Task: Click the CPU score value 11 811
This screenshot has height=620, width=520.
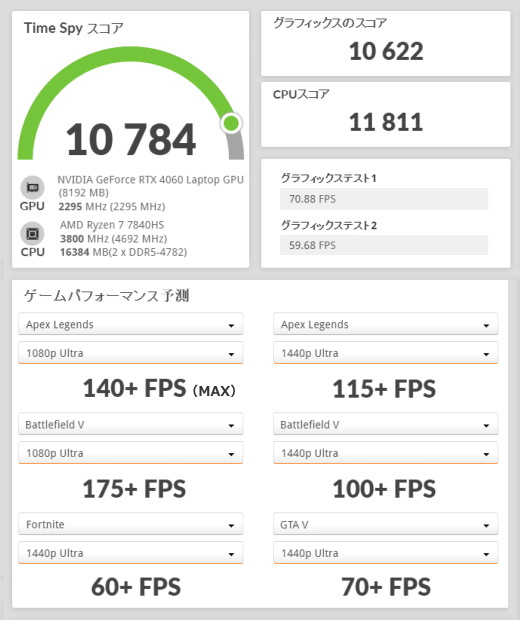Action: (x=386, y=122)
